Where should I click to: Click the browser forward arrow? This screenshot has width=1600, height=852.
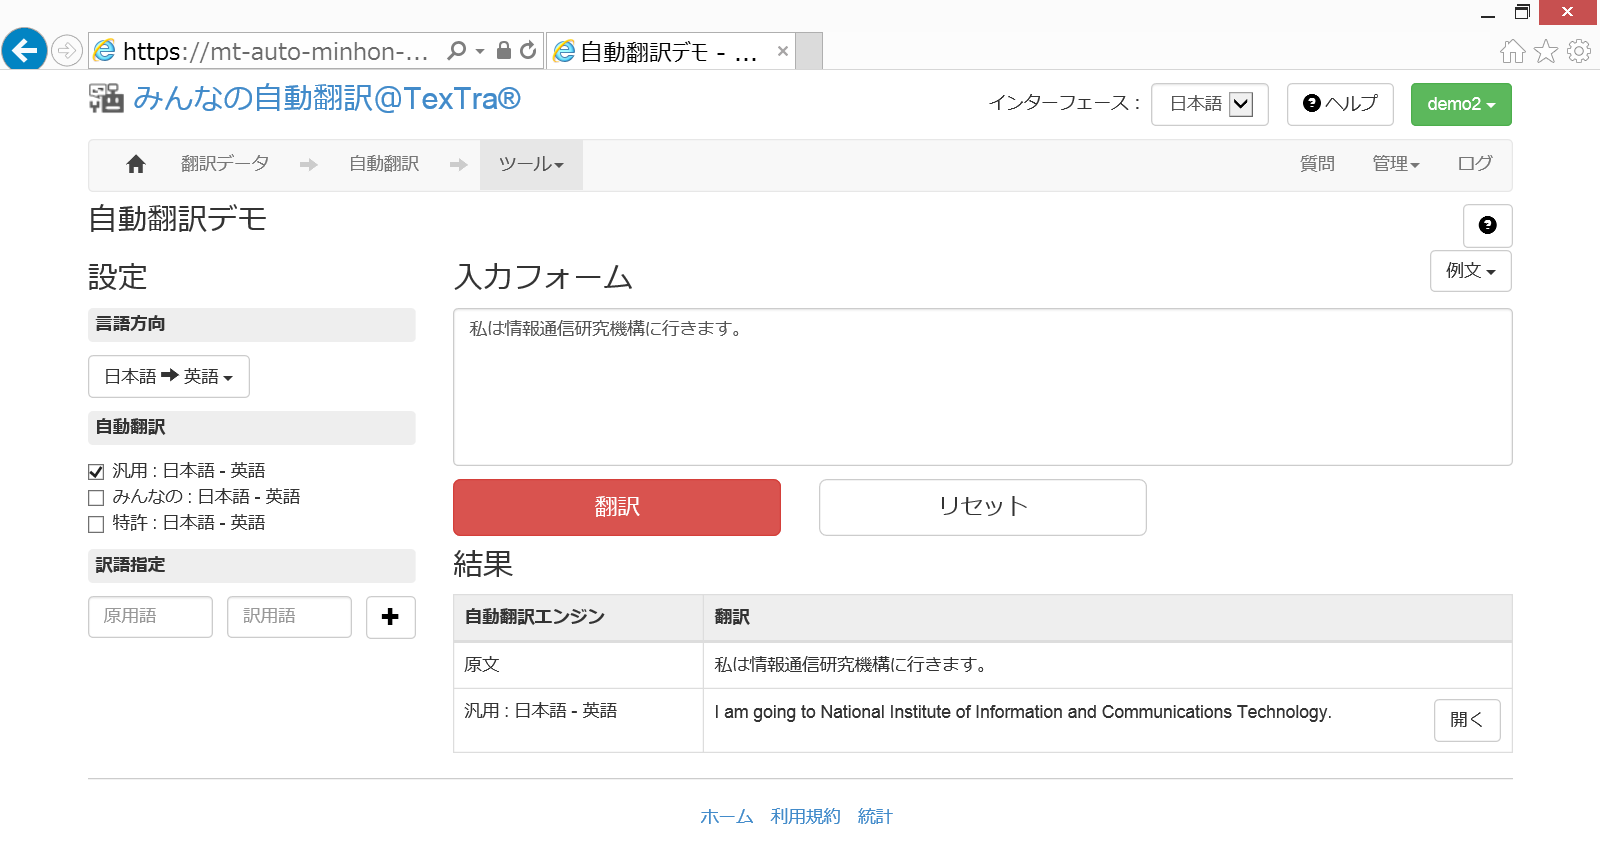(66, 50)
